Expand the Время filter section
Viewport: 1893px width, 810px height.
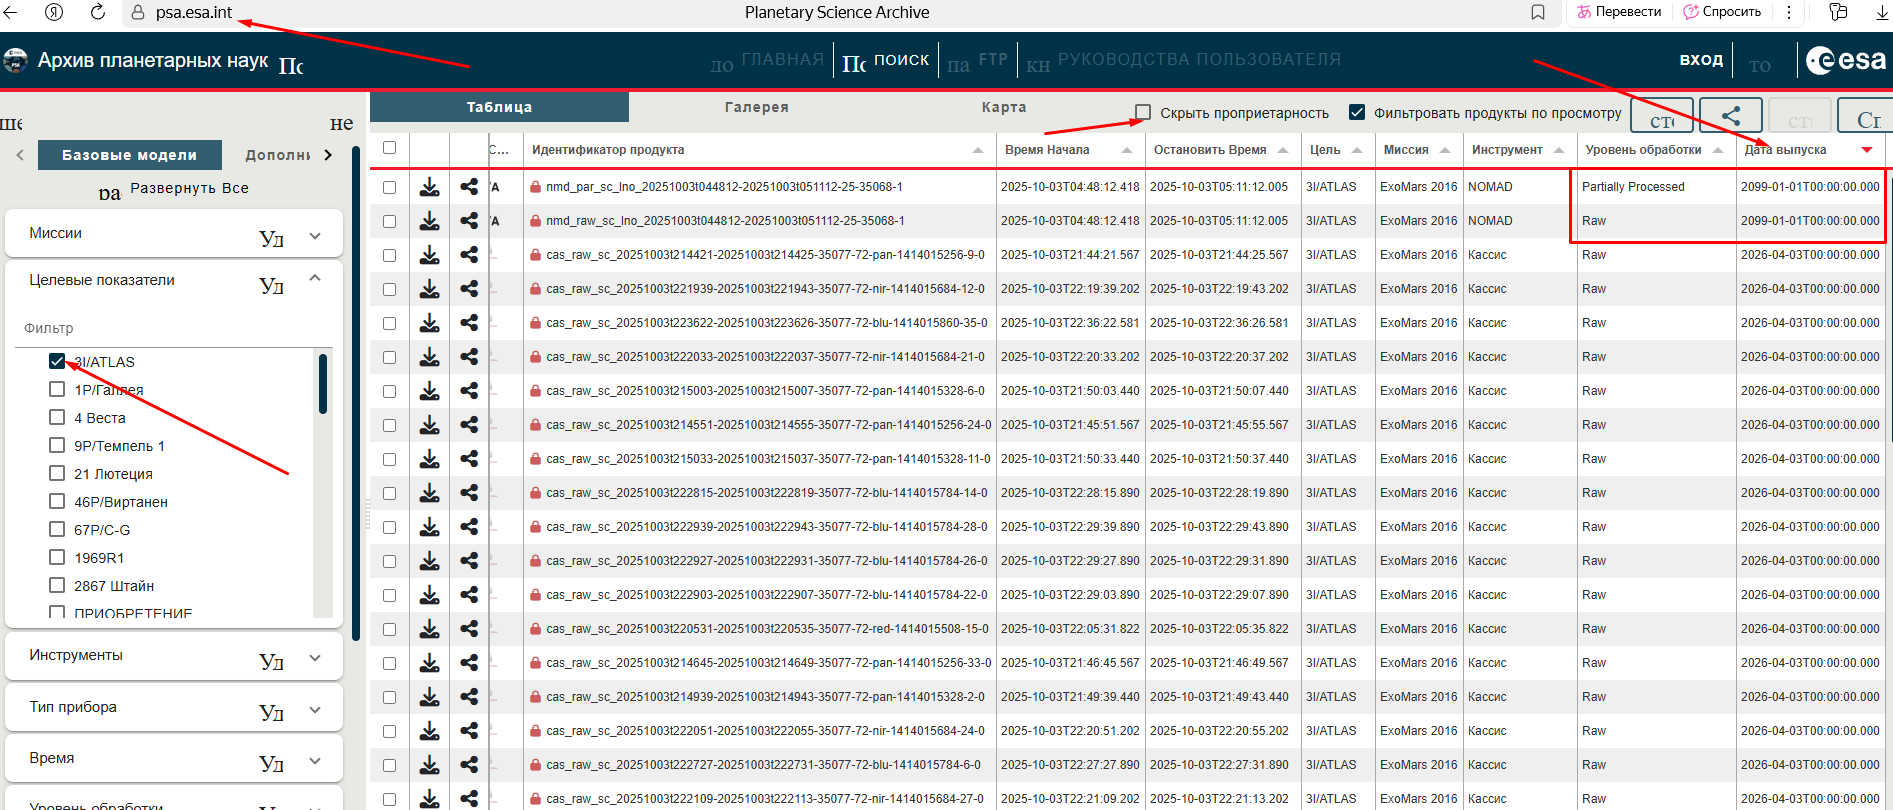point(315,761)
